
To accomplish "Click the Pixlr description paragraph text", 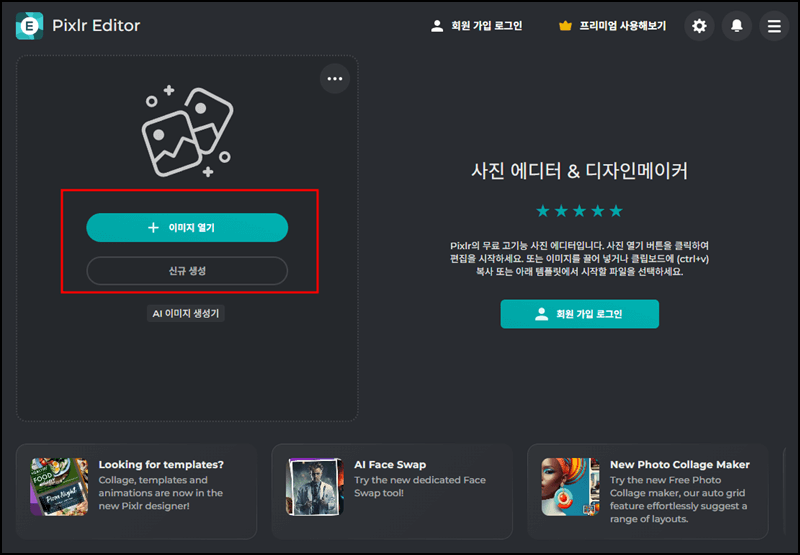I will click(x=580, y=259).
